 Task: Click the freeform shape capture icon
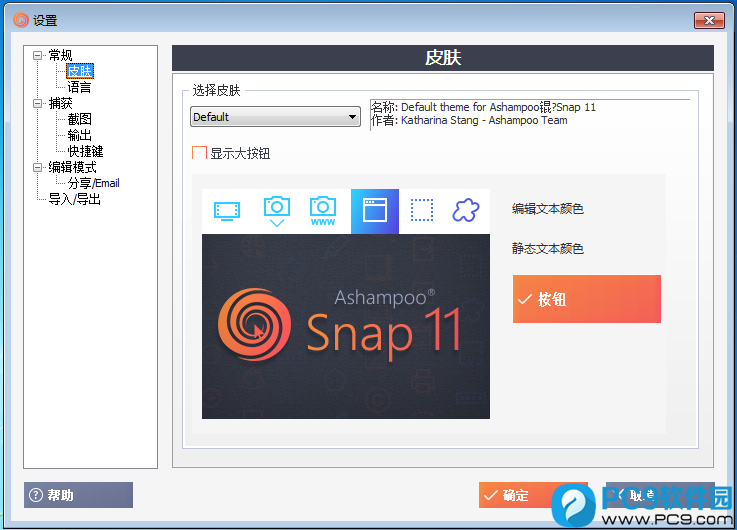(466, 210)
